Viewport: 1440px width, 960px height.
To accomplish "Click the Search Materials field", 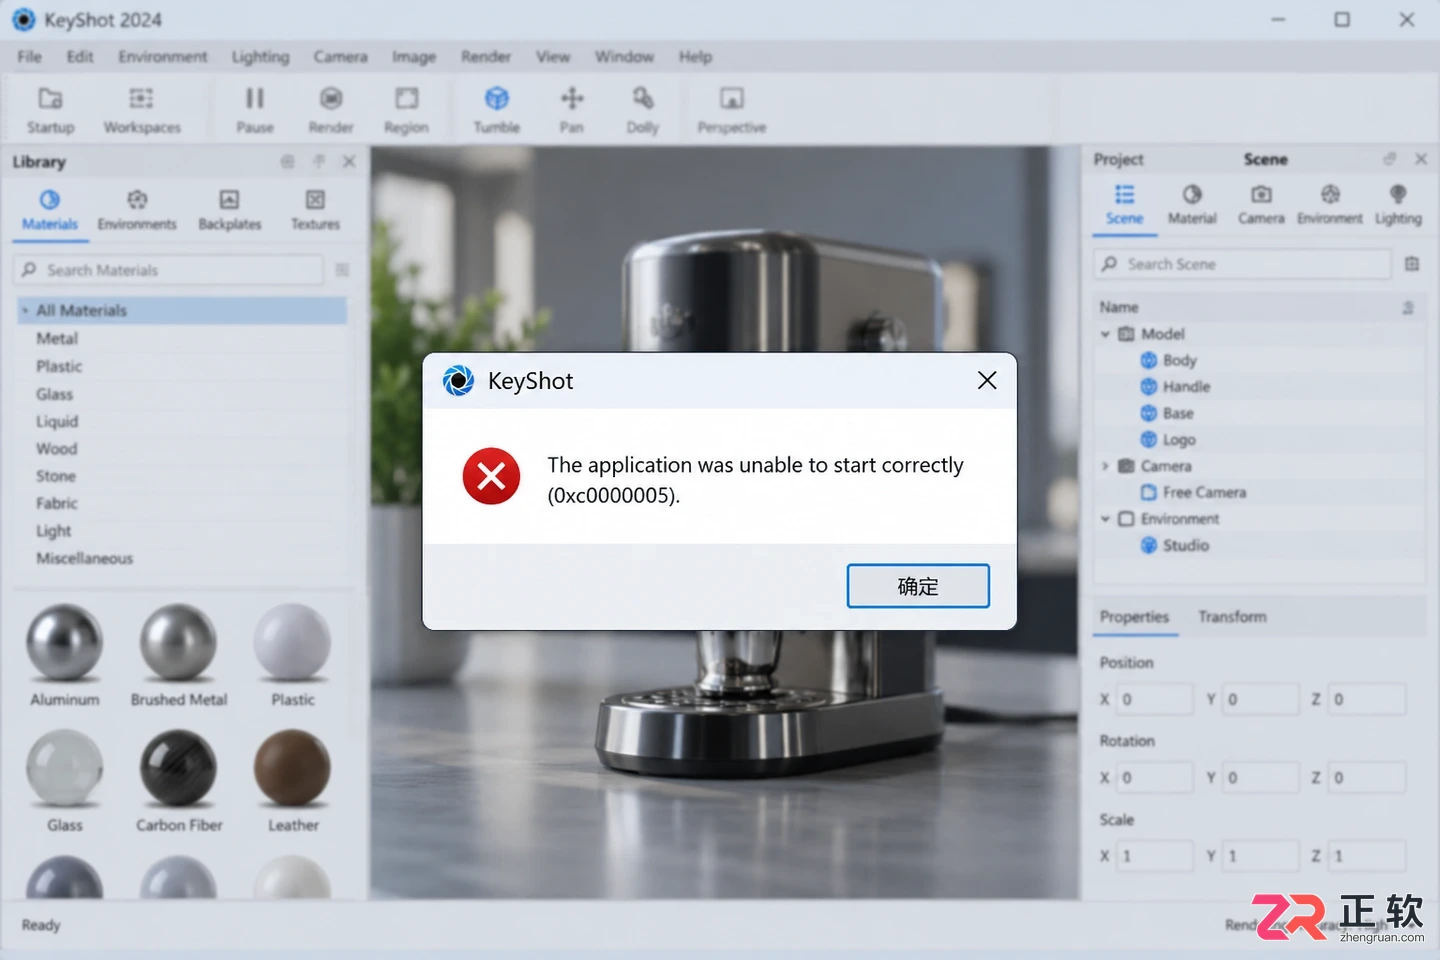I will point(169,270).
